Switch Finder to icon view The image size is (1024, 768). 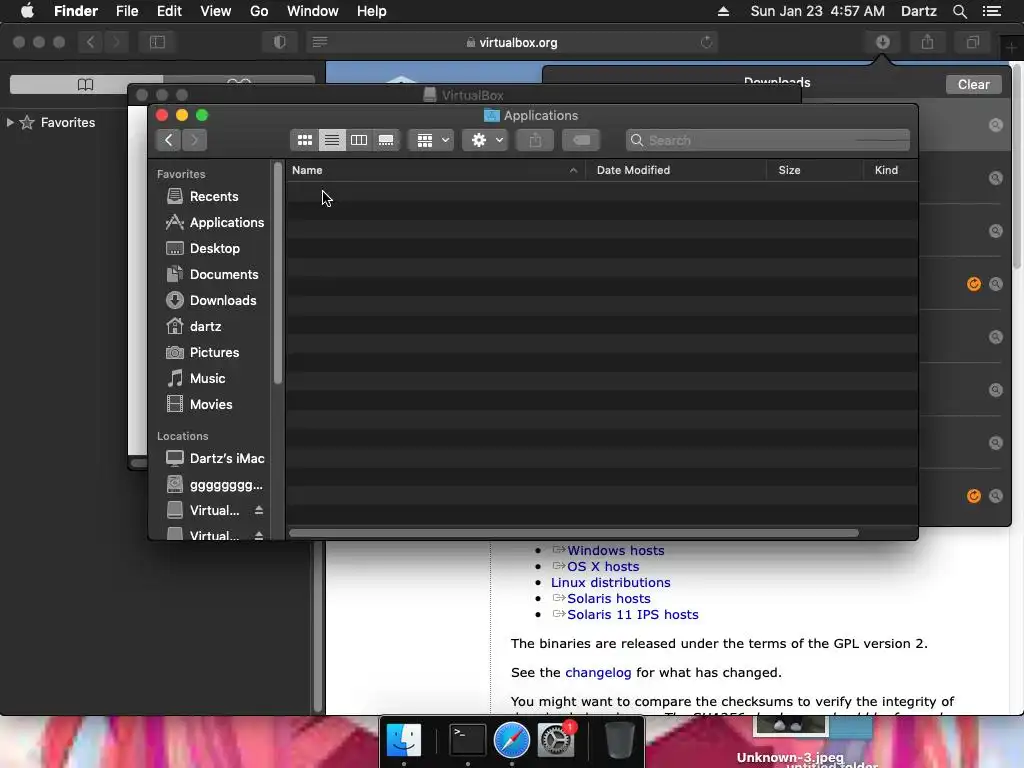304,140
